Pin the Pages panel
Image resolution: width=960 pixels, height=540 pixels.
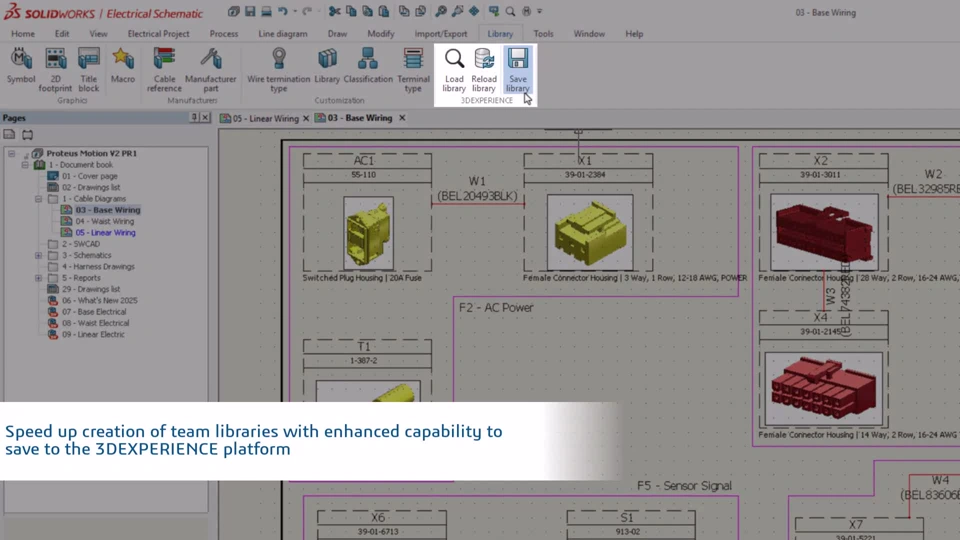coord(195,118)
